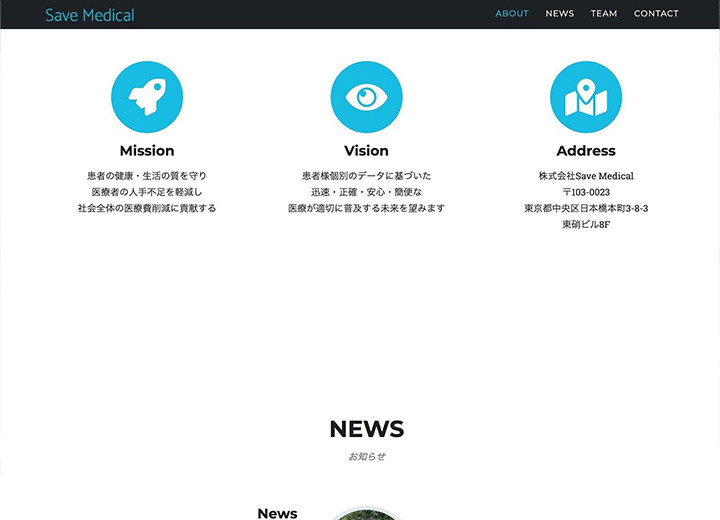Click the vision text 迅速・正確・安心・簡便な
This screenshot has height=520, width=720.
(366, 192)
